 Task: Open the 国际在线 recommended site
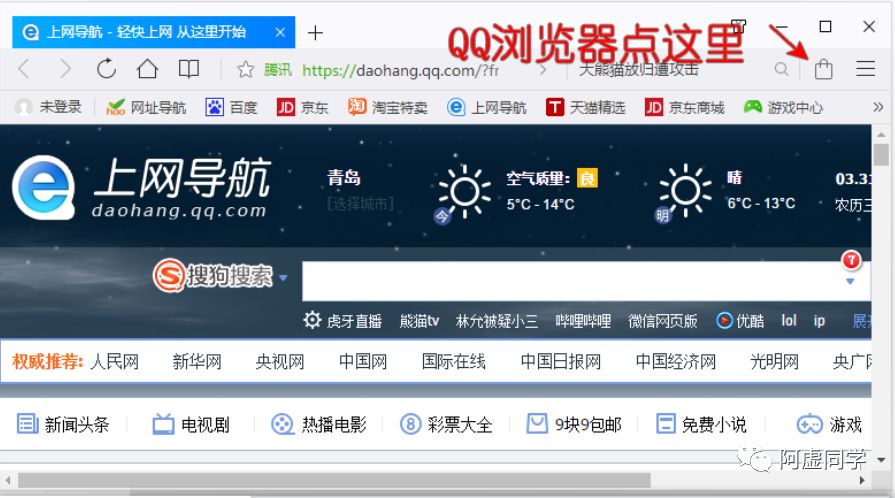454,362
